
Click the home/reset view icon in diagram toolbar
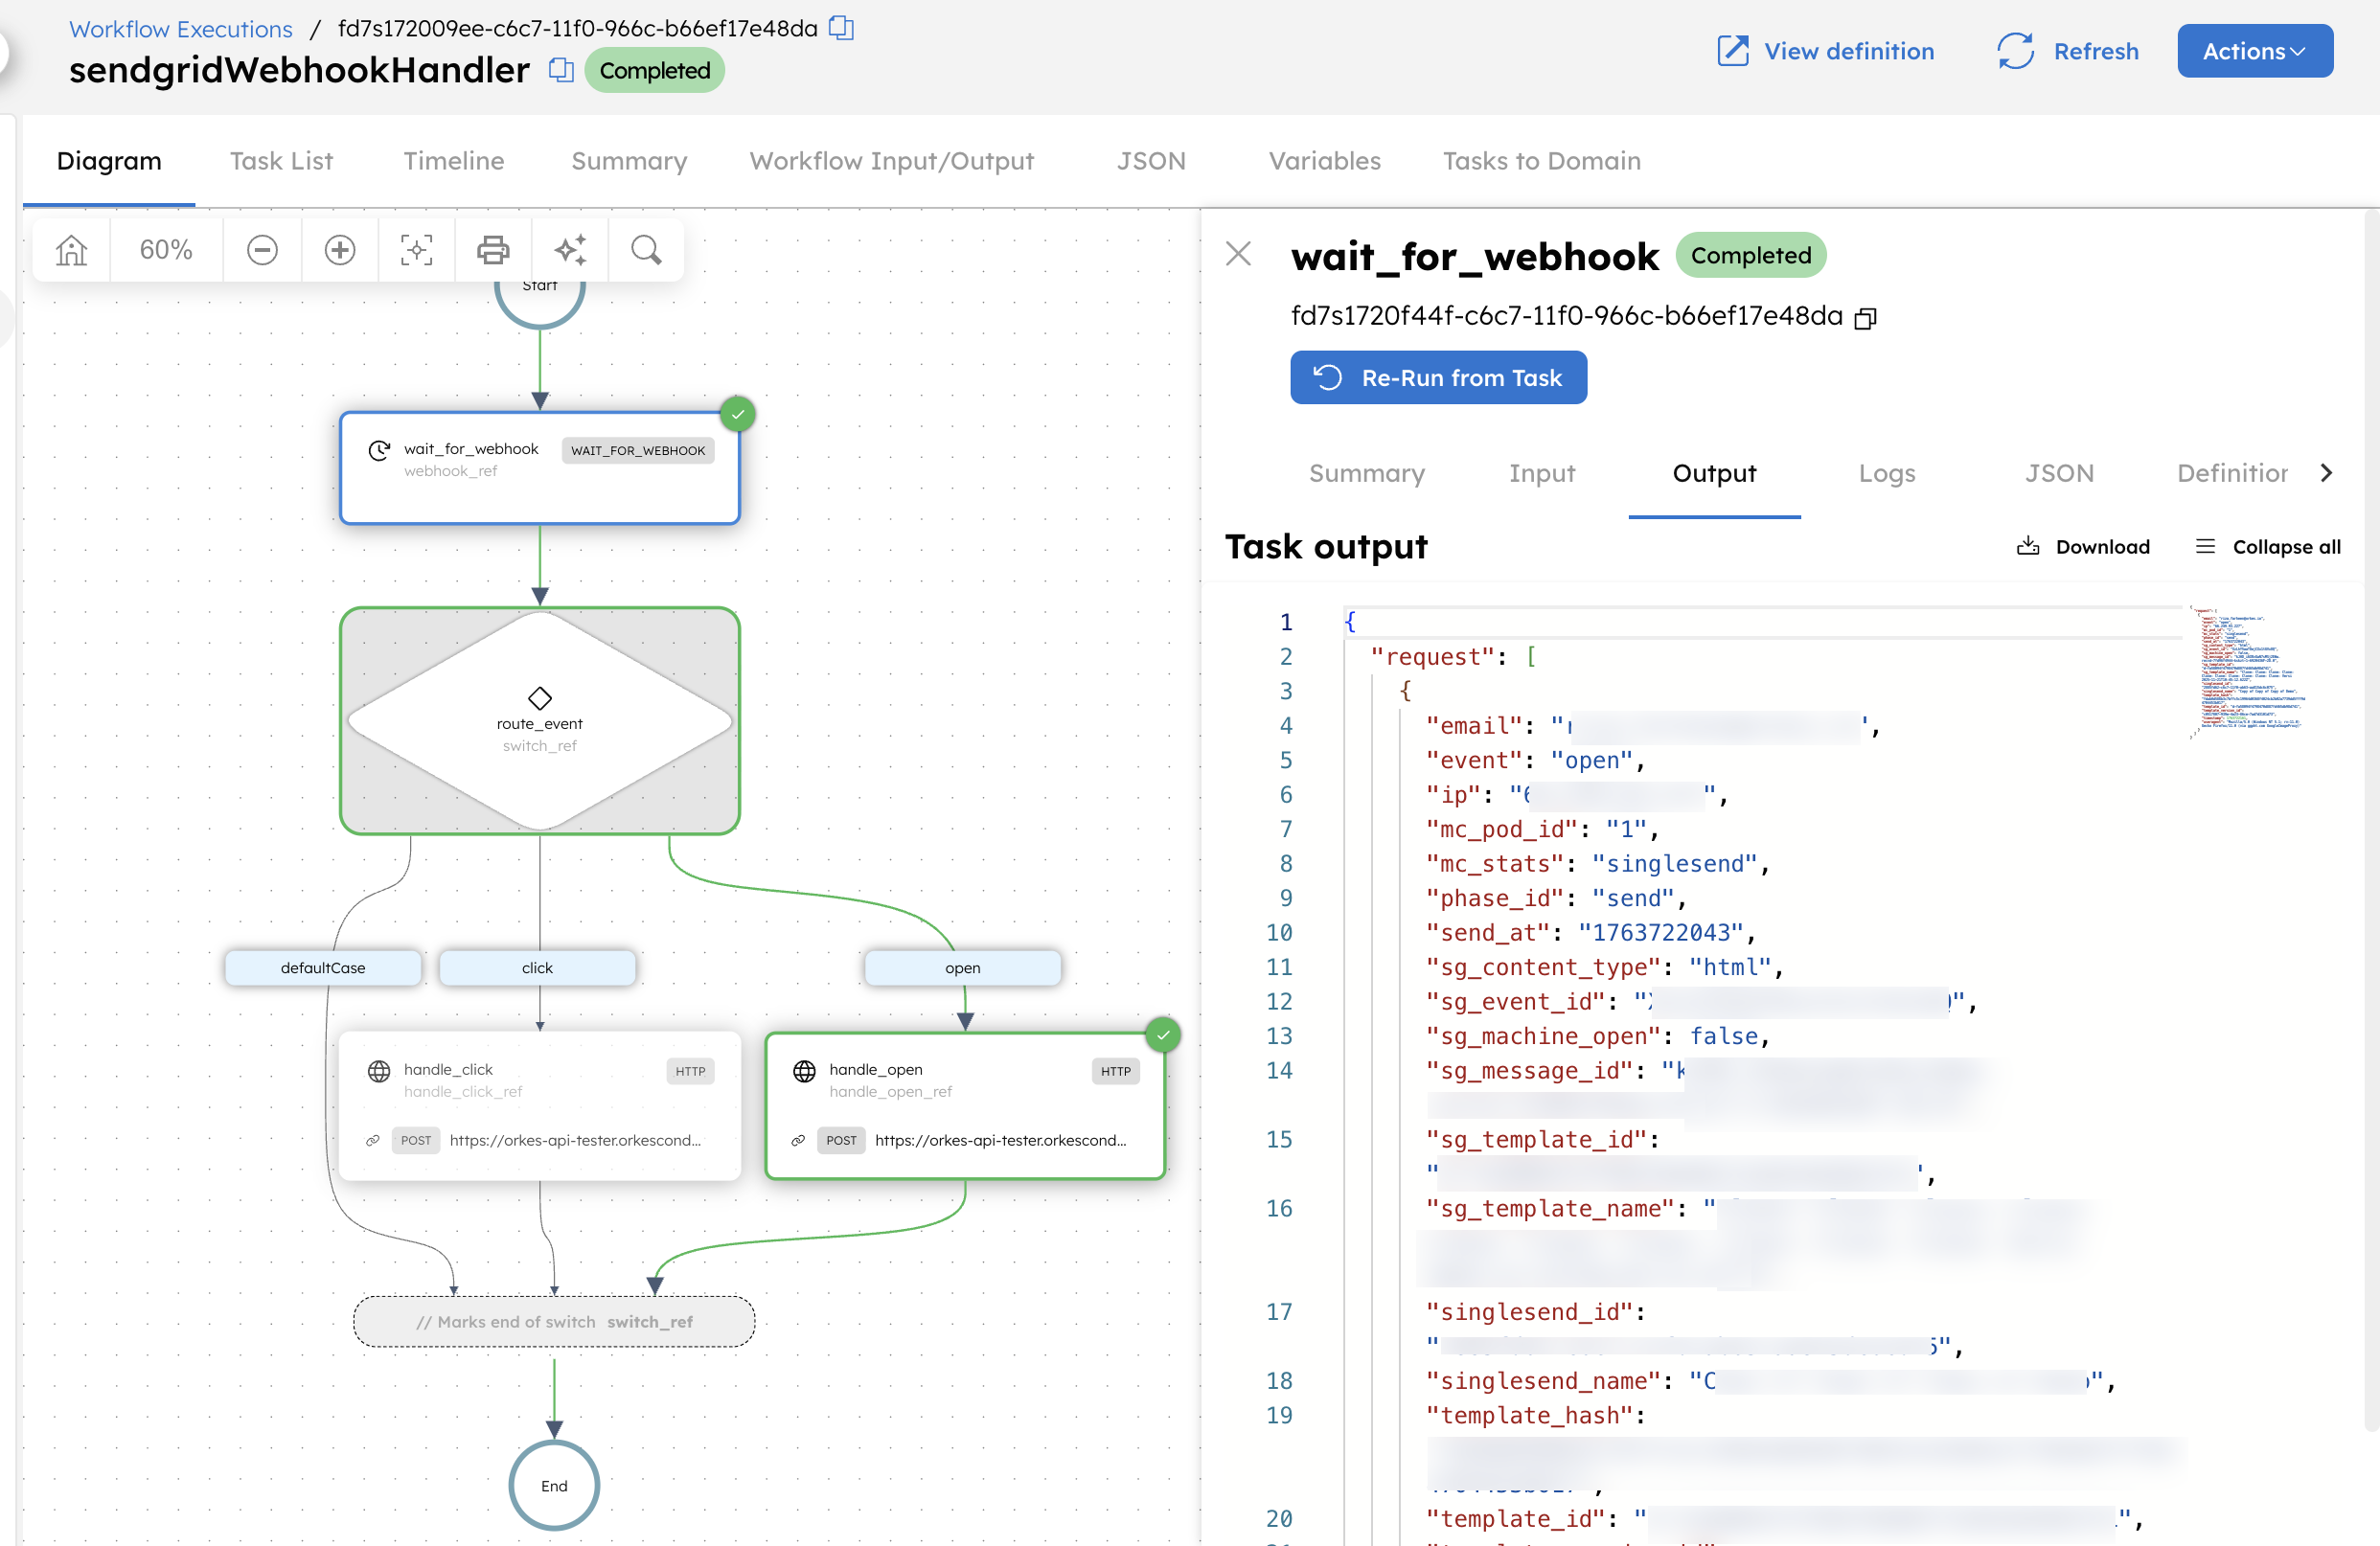[x=70, y=250]
